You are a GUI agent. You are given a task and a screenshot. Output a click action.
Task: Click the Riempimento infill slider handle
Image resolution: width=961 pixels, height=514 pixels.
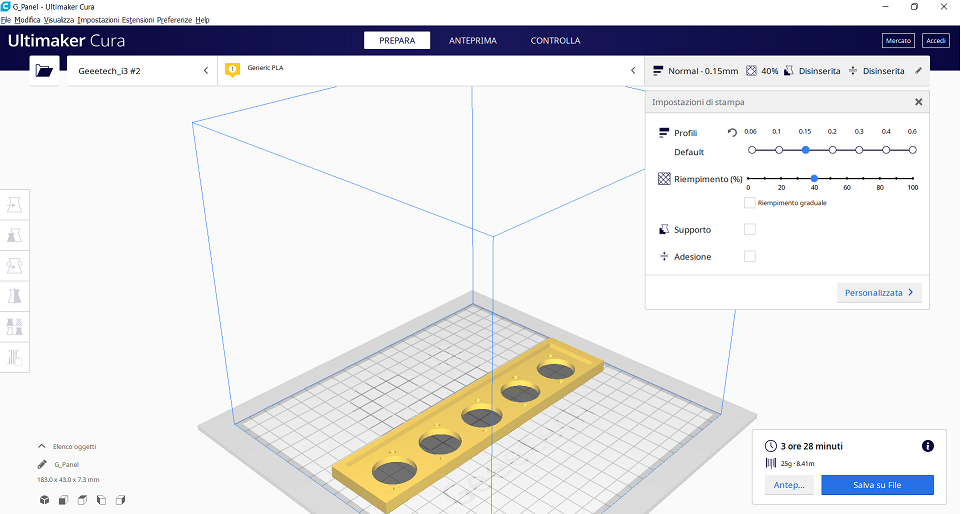[x=814, y=178]
